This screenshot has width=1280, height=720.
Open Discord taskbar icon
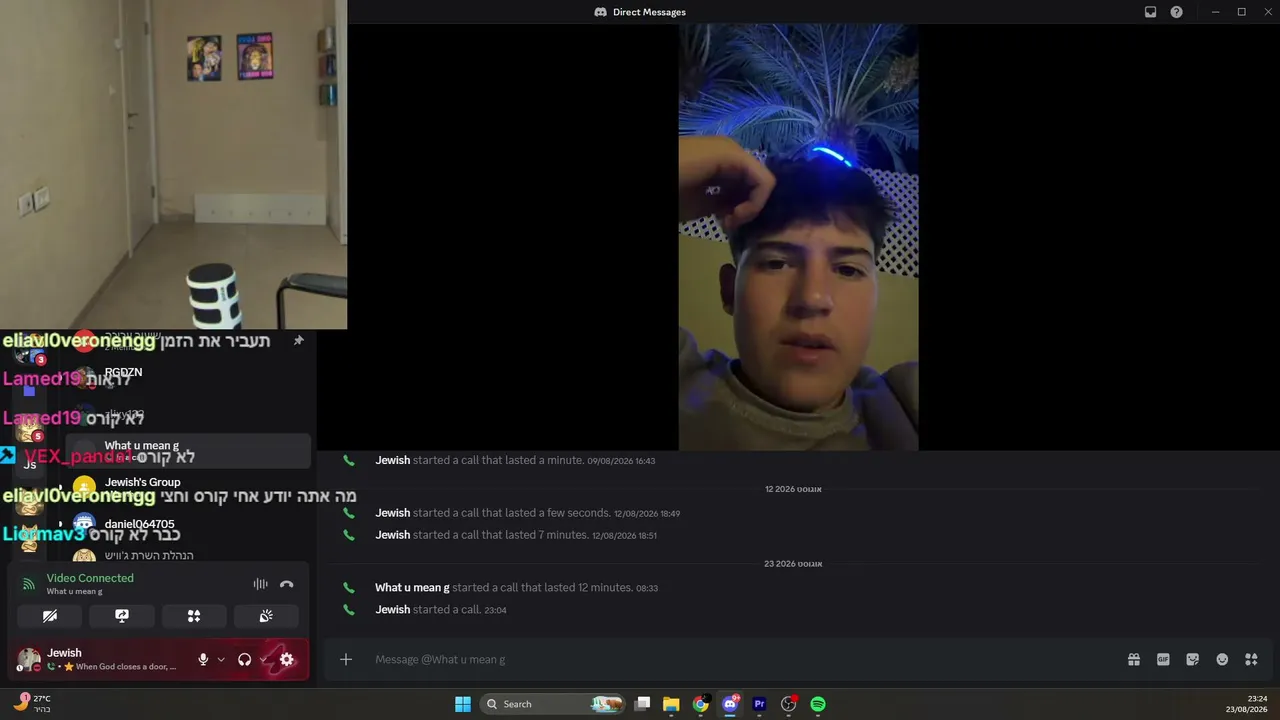[730, 704]
